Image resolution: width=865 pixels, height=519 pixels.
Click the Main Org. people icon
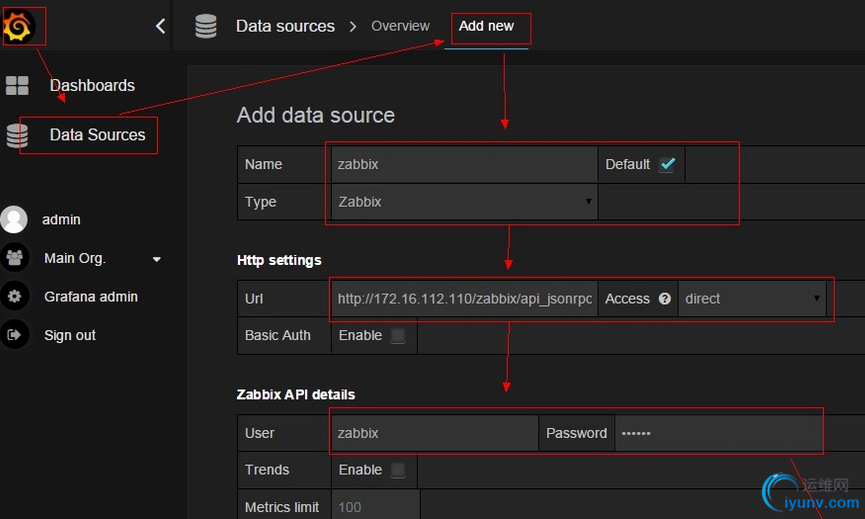(15, 258)
